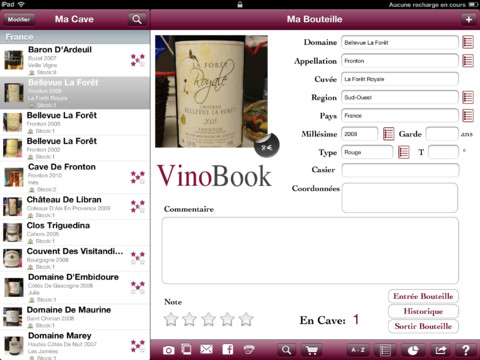
Task: Focus the Casier field
Action: click(x=400, y=170)
